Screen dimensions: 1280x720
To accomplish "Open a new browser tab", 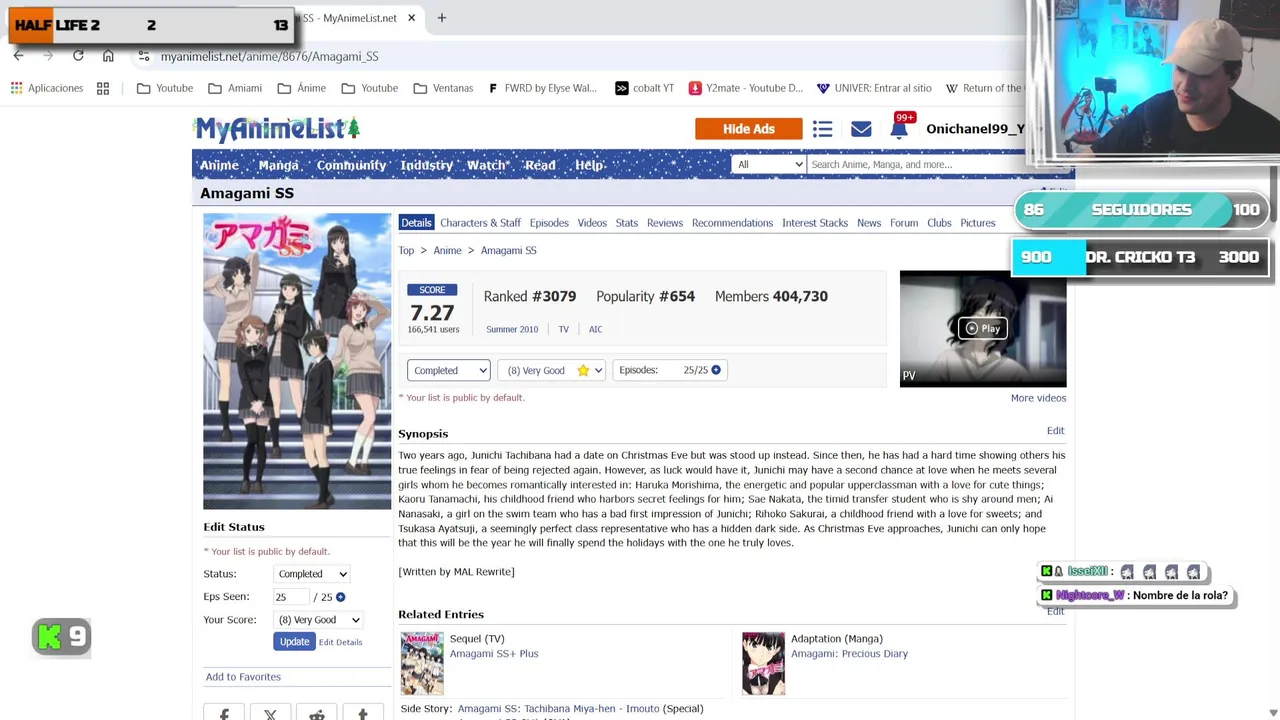I will (441, 17).
